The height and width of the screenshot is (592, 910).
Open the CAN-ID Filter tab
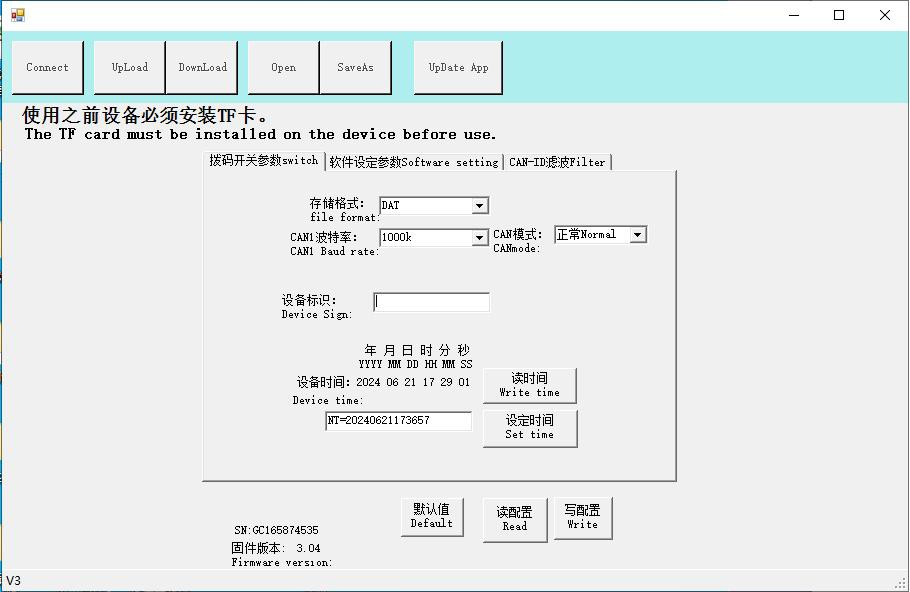557,162
